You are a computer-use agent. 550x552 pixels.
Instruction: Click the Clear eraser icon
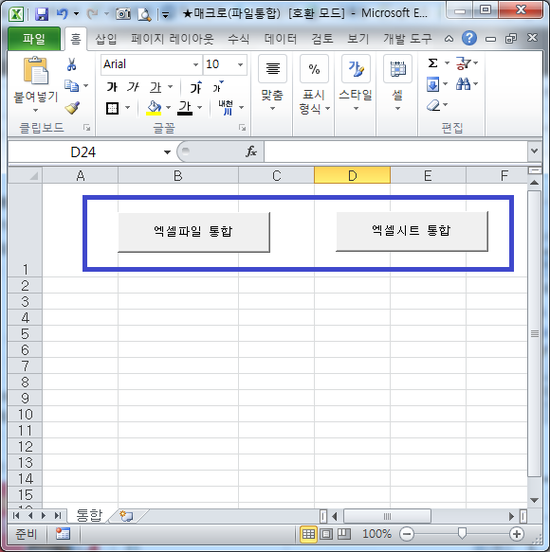tap(433, 105)
